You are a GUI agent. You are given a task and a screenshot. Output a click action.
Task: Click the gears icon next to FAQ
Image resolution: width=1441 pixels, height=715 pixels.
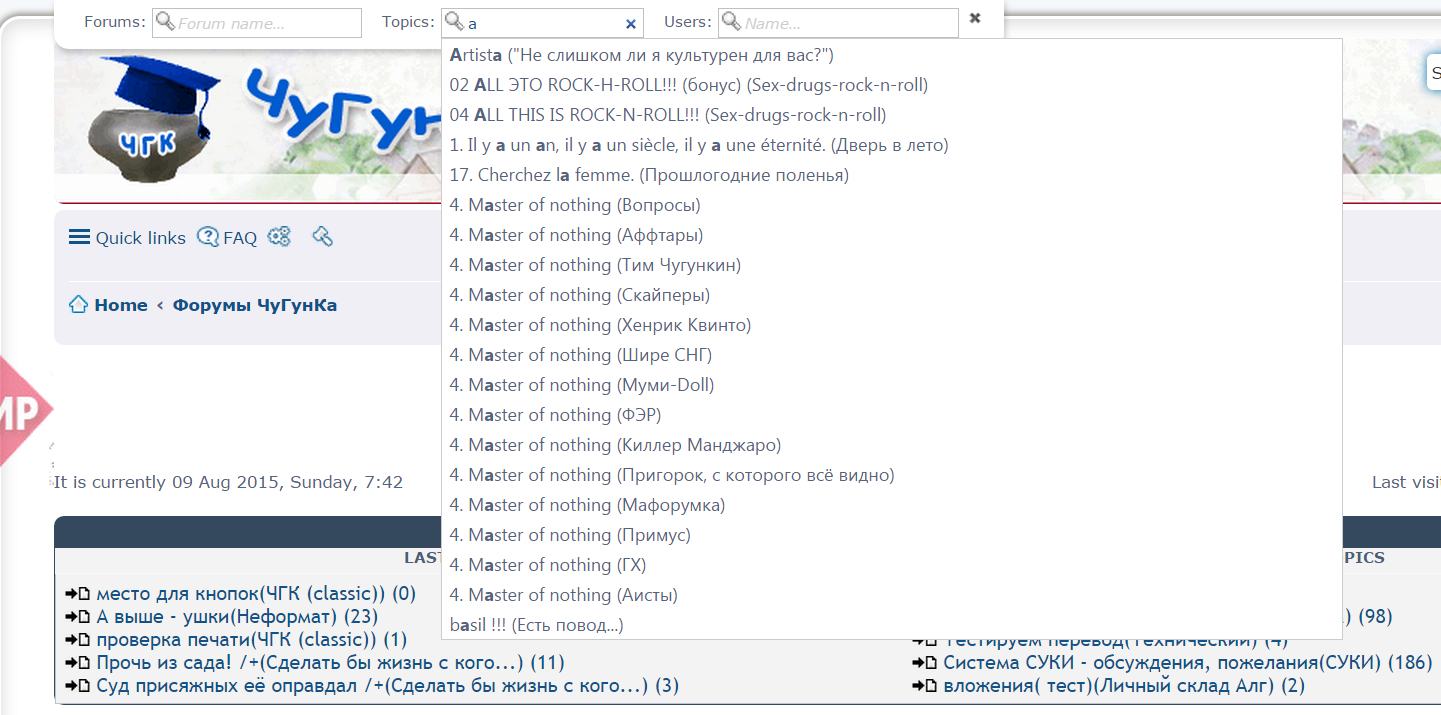pyautogui.click(x=279, y=237)
